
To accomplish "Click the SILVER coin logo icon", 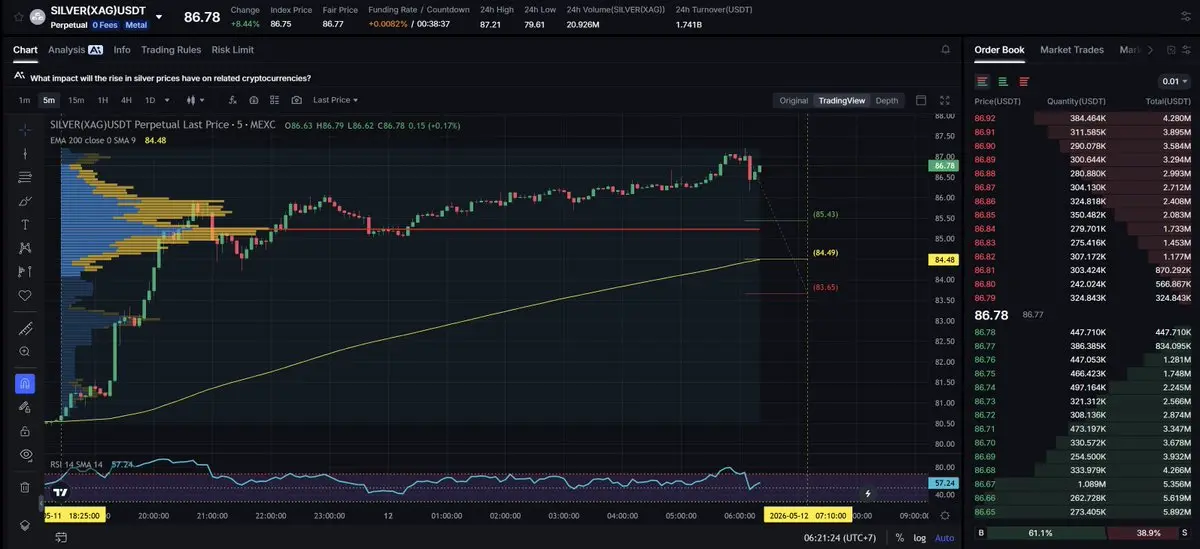I will click(37, 16).
